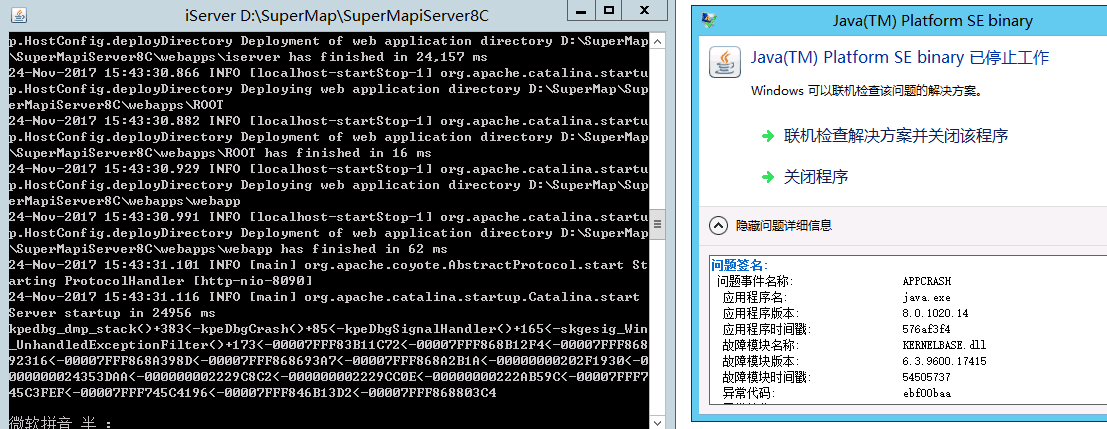This screenshot has height=429, width=1107.
Task: Click the 'Windows 可以联机检查该问题的解决方案' message
Action: point(867,90)
